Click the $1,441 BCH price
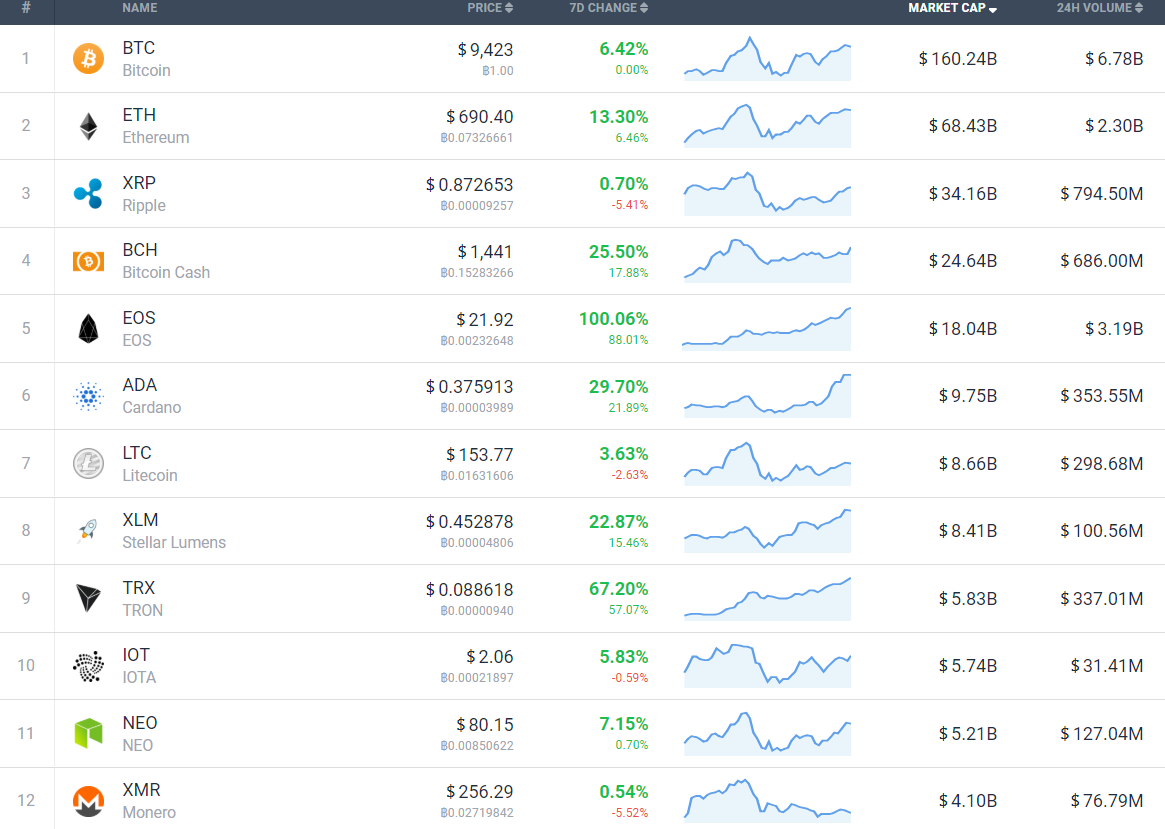The width and height of the screenshot is (1165, 829). [x=485, y=252]
